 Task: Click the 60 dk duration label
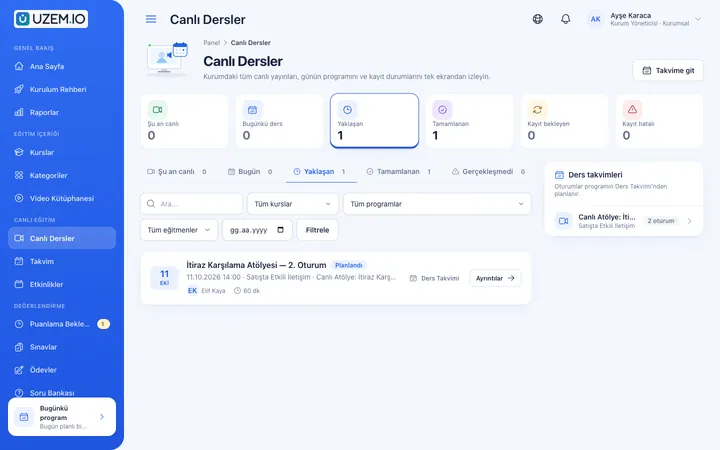click(x=247, y=291)
